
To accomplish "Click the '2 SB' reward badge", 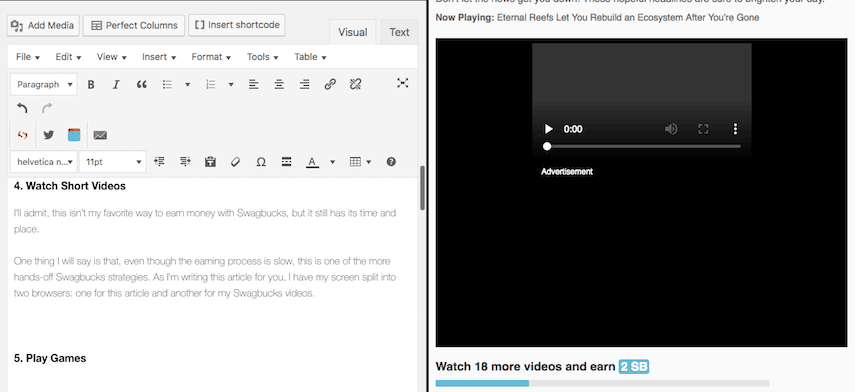I will tap(634, 366).
